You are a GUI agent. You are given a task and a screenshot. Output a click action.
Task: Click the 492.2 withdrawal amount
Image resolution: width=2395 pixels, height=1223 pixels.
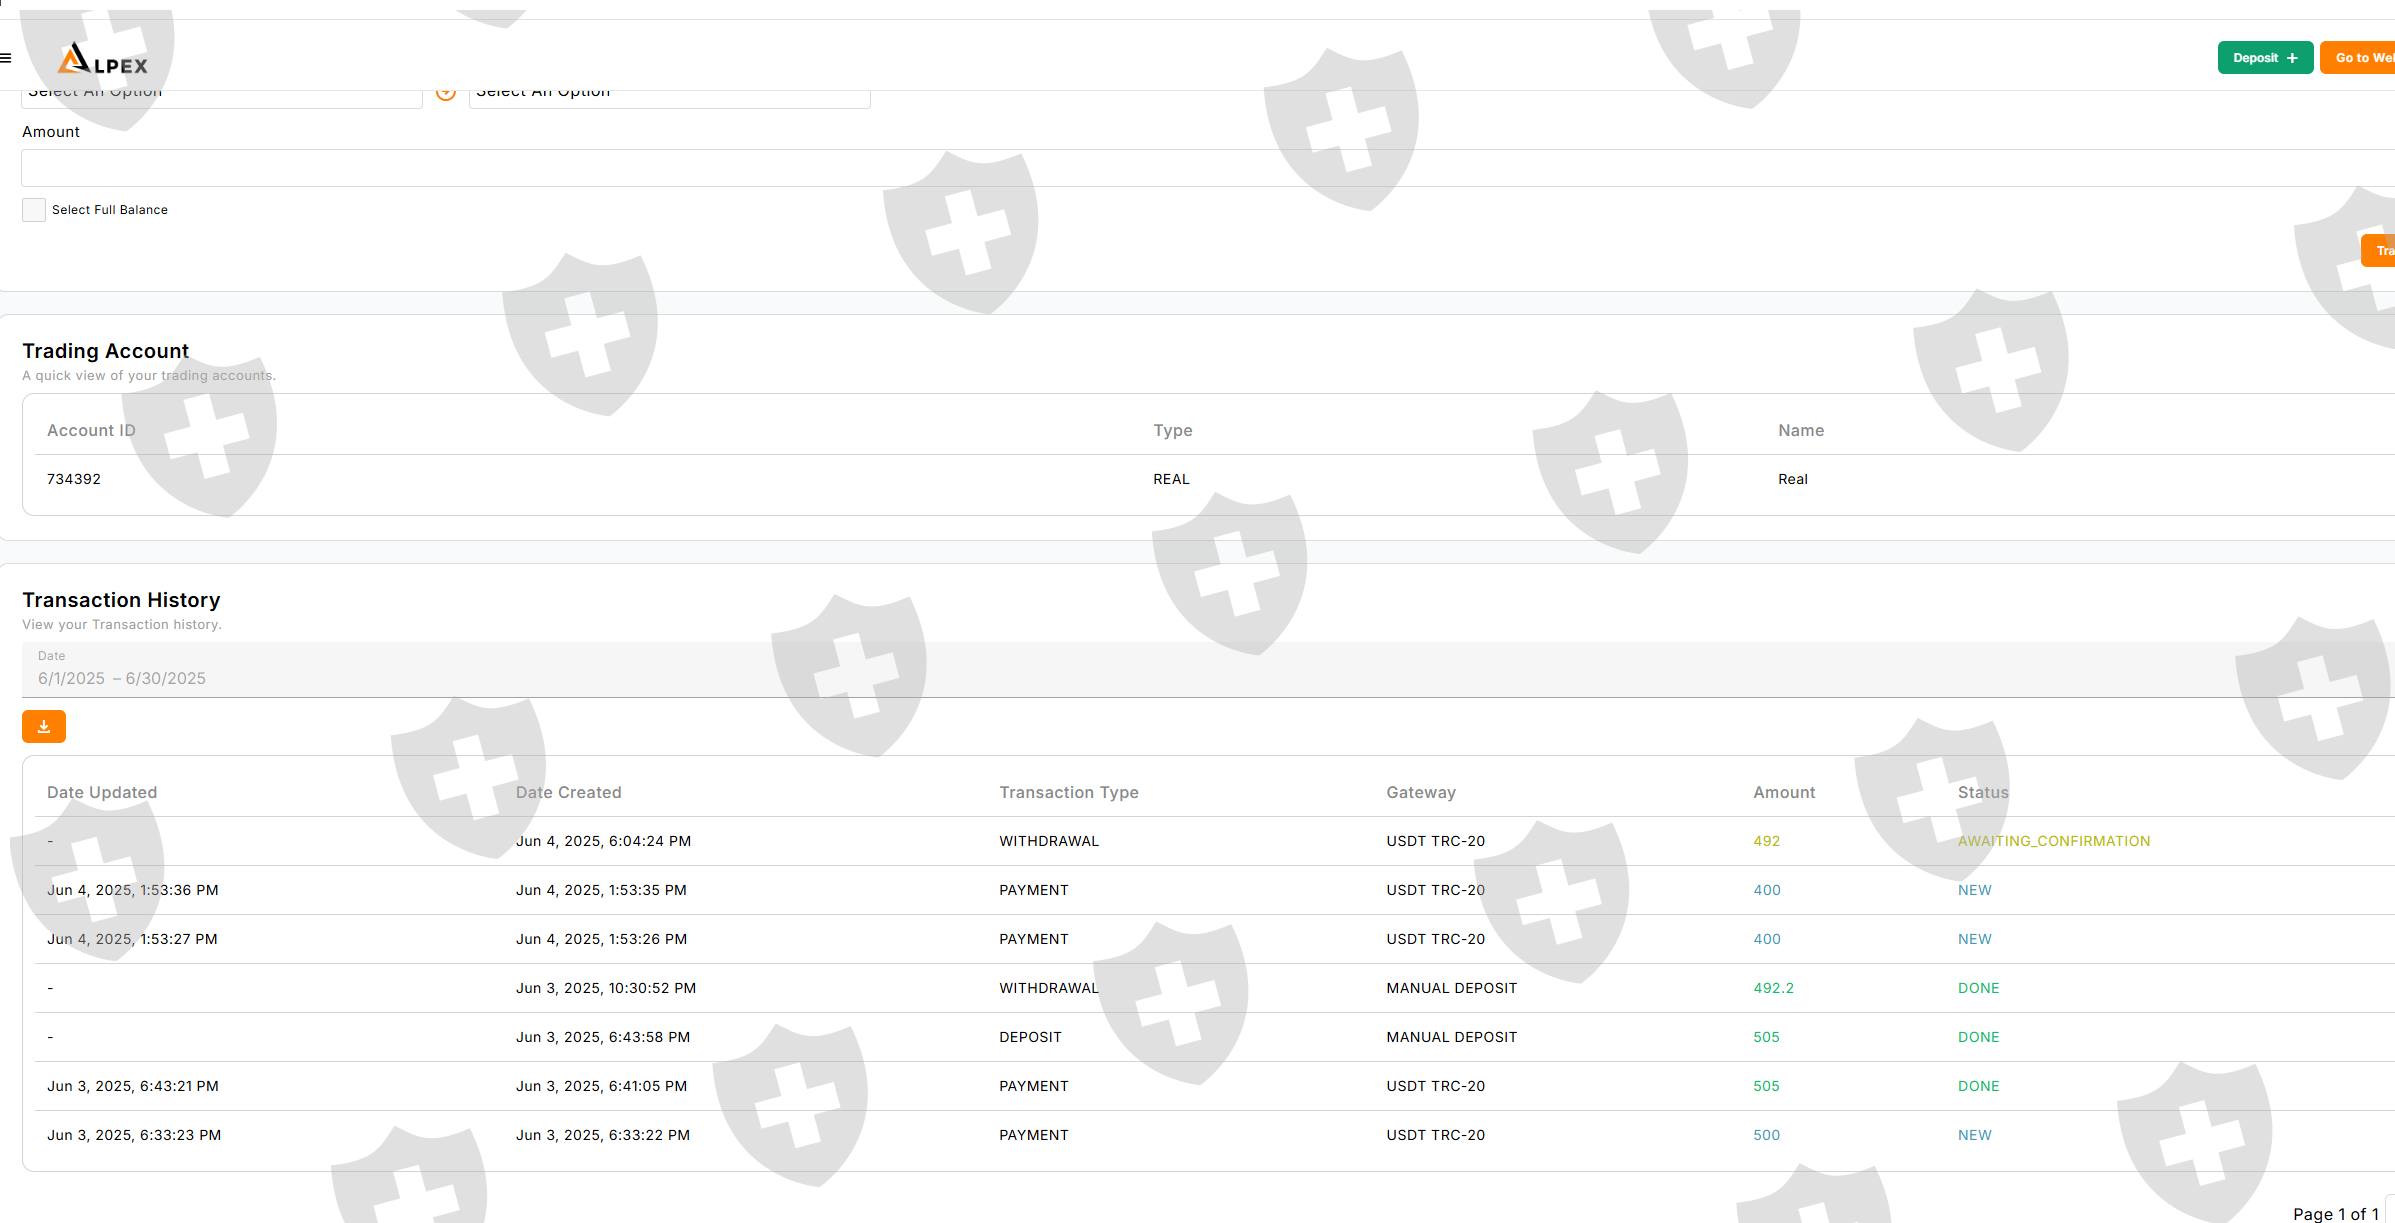tap(1773, 988)
